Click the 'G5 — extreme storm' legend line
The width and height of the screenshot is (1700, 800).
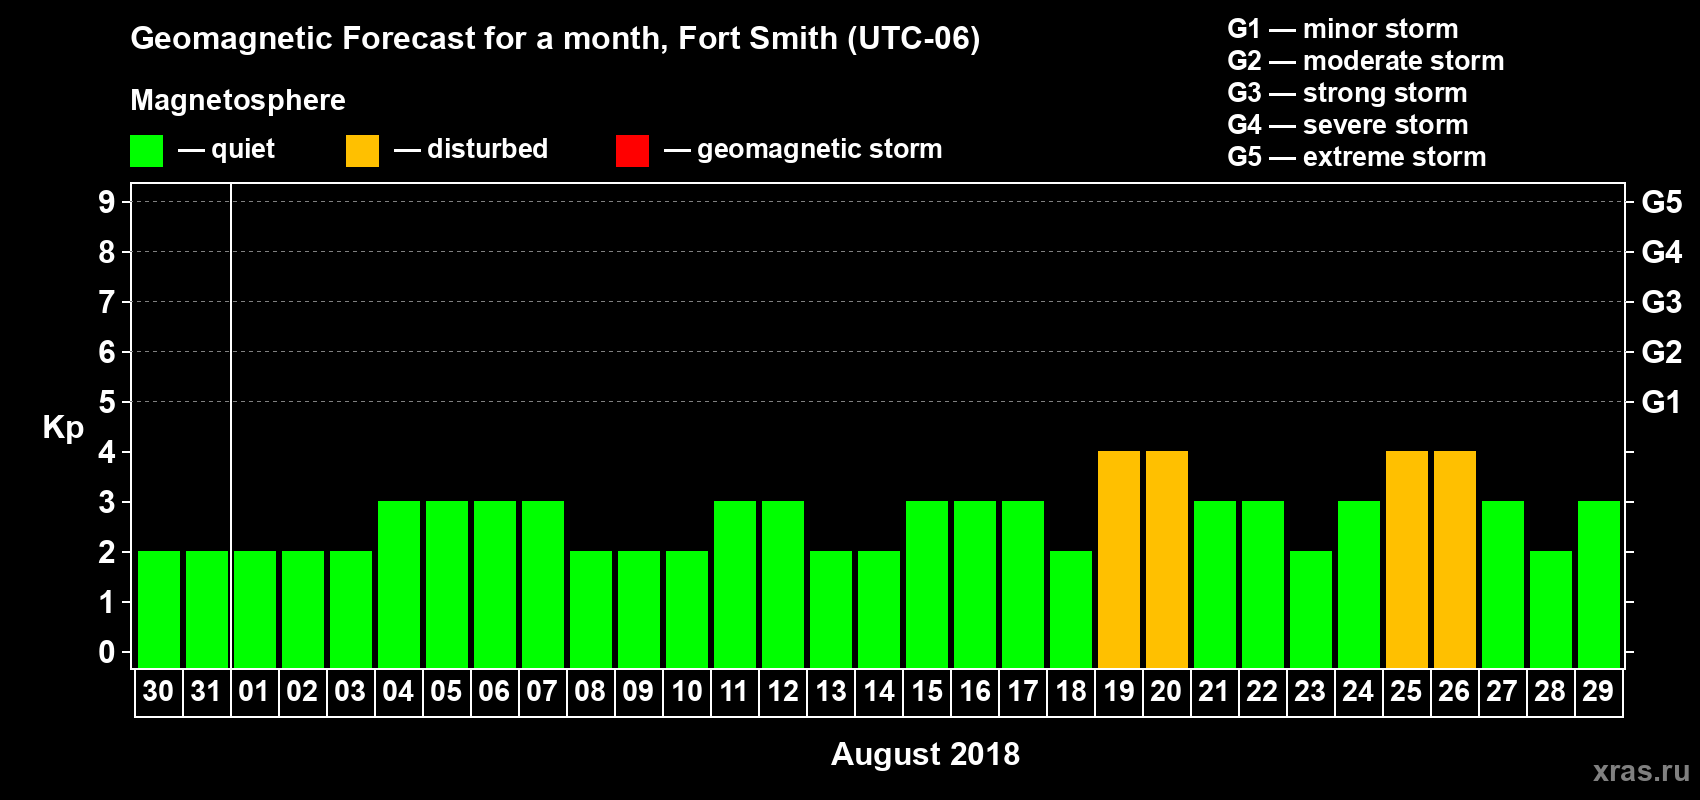click(1356, 157)
